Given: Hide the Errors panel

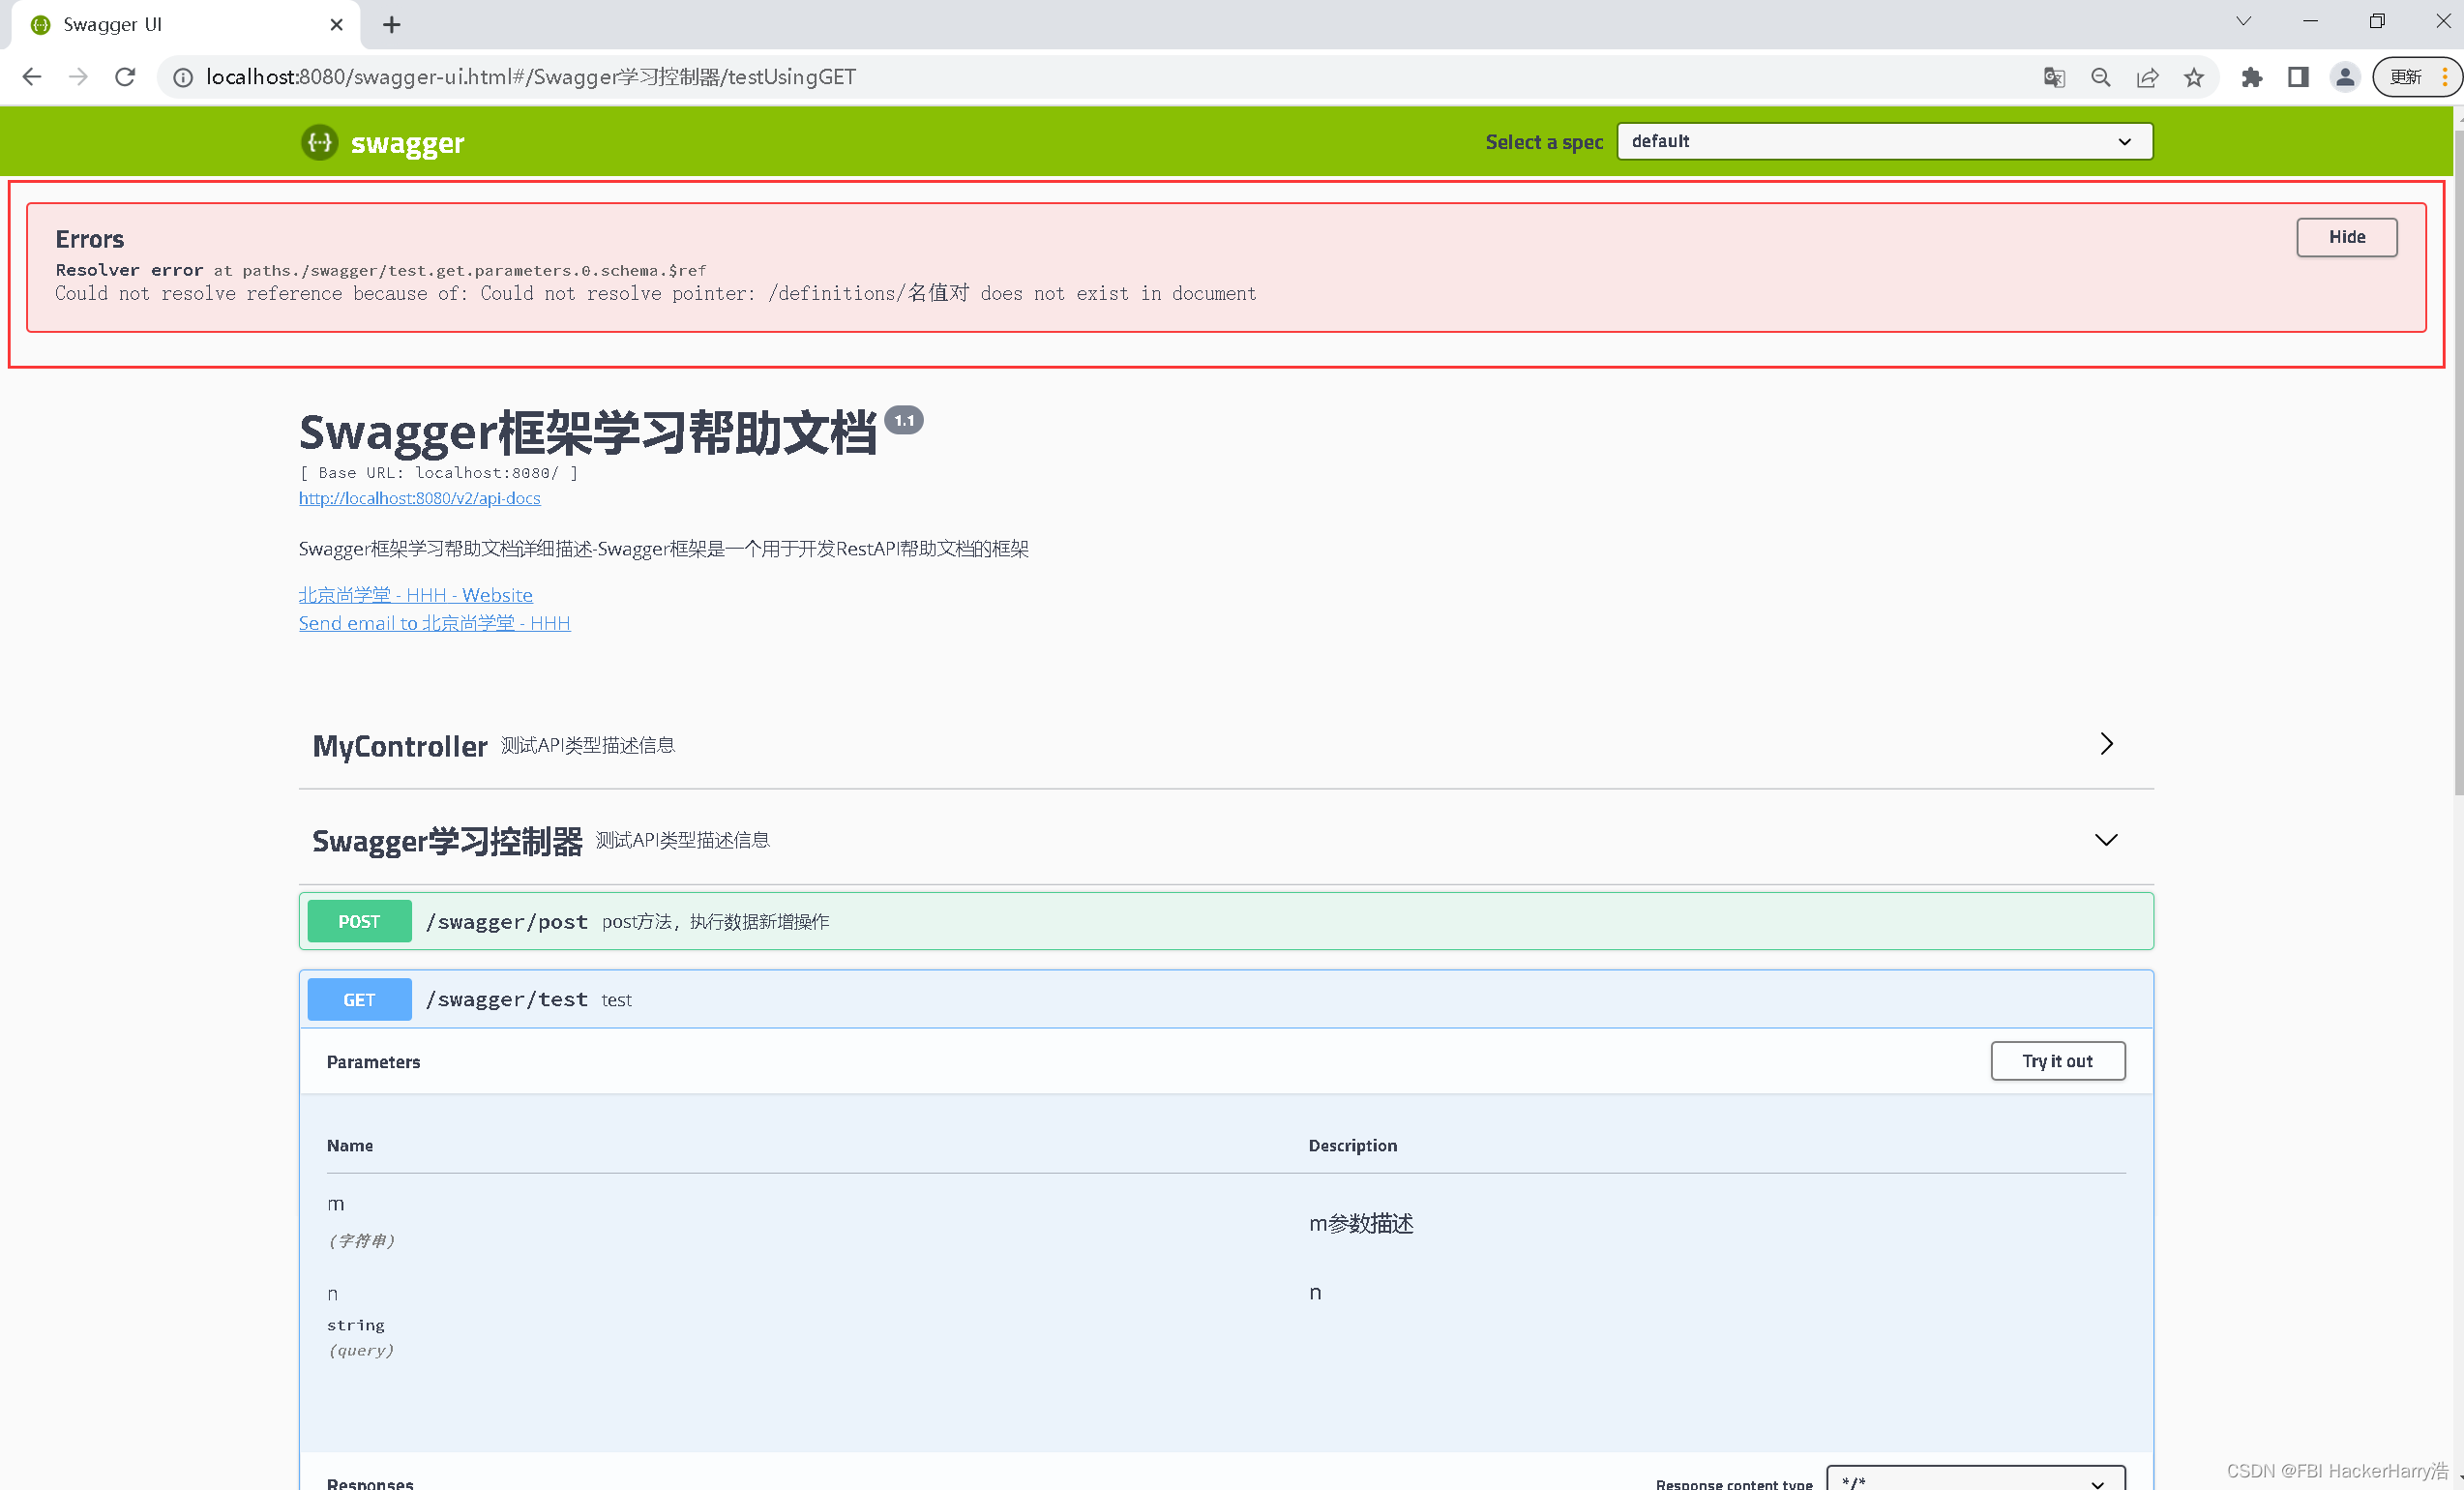Looking at the screenshot, I should pyautogui.click(x=2346, y=237).
